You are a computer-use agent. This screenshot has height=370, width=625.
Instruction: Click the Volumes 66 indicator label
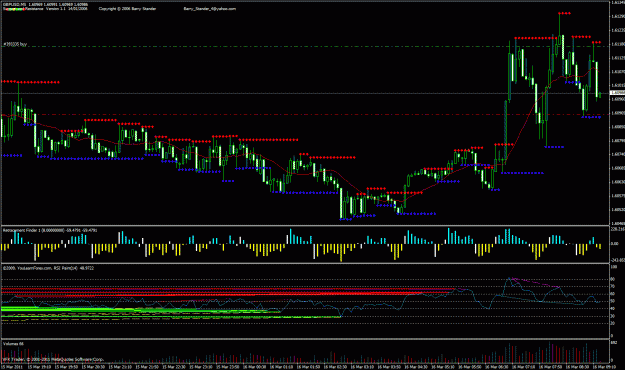point(13,343)
